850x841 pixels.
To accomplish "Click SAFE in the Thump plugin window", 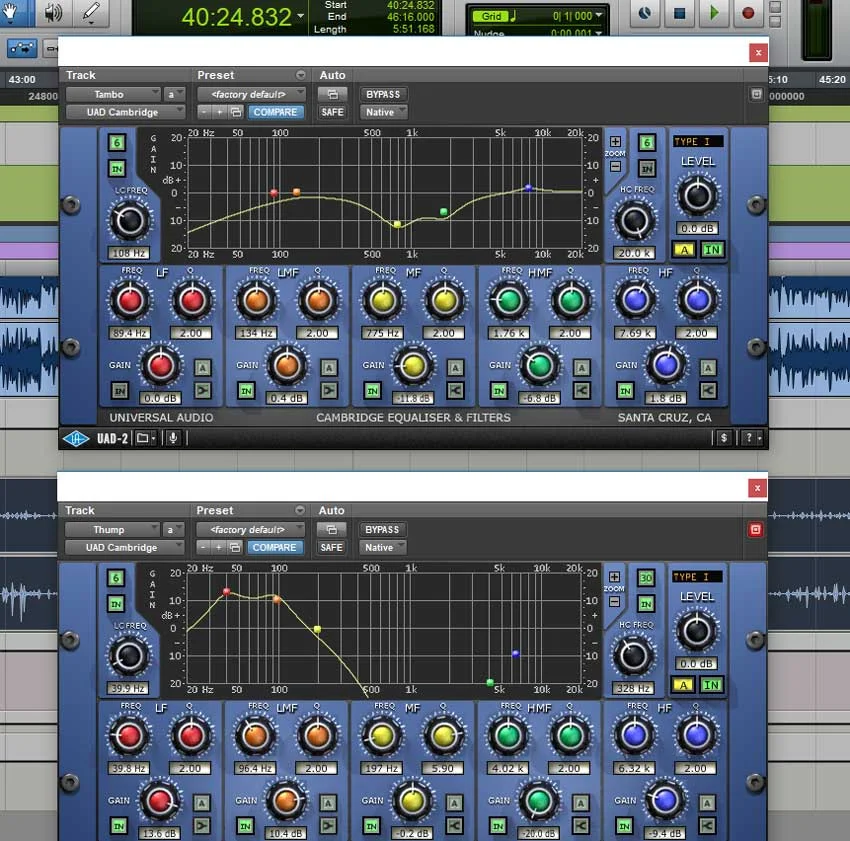I will [x=331, y=548].
